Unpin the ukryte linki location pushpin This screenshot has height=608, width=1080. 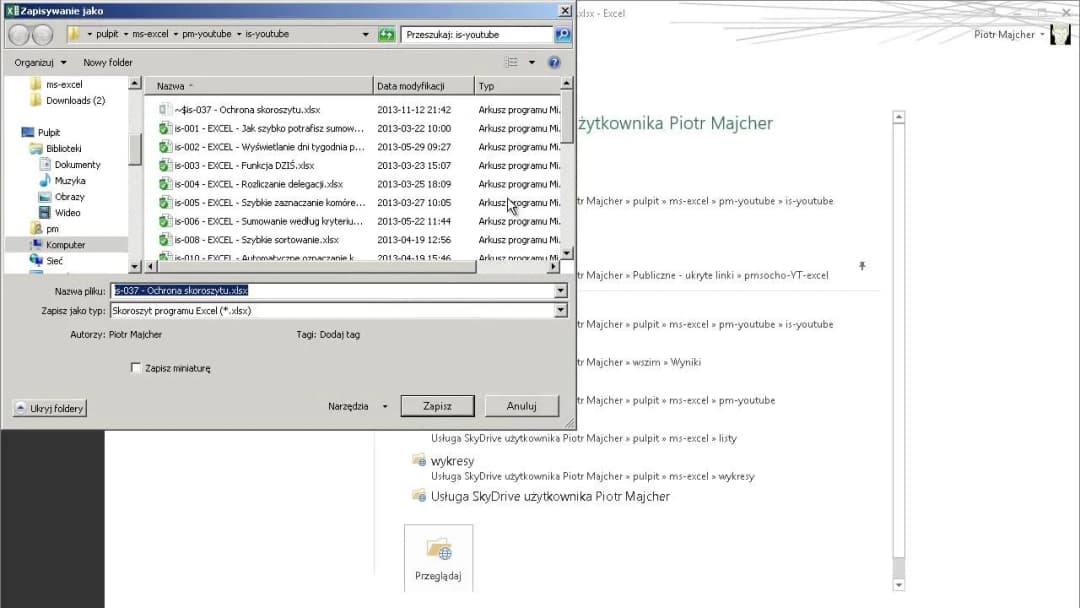tap(862, 266)
